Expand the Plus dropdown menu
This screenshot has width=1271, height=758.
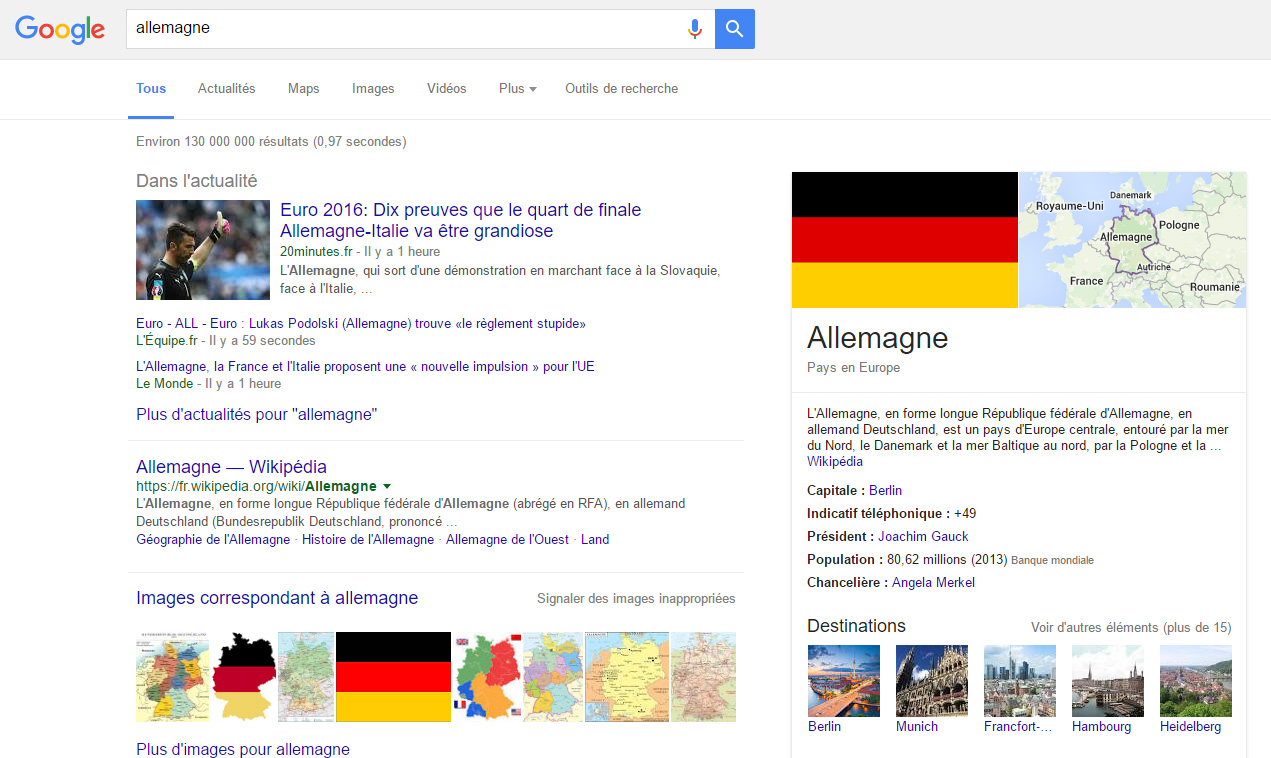point(517,89)
